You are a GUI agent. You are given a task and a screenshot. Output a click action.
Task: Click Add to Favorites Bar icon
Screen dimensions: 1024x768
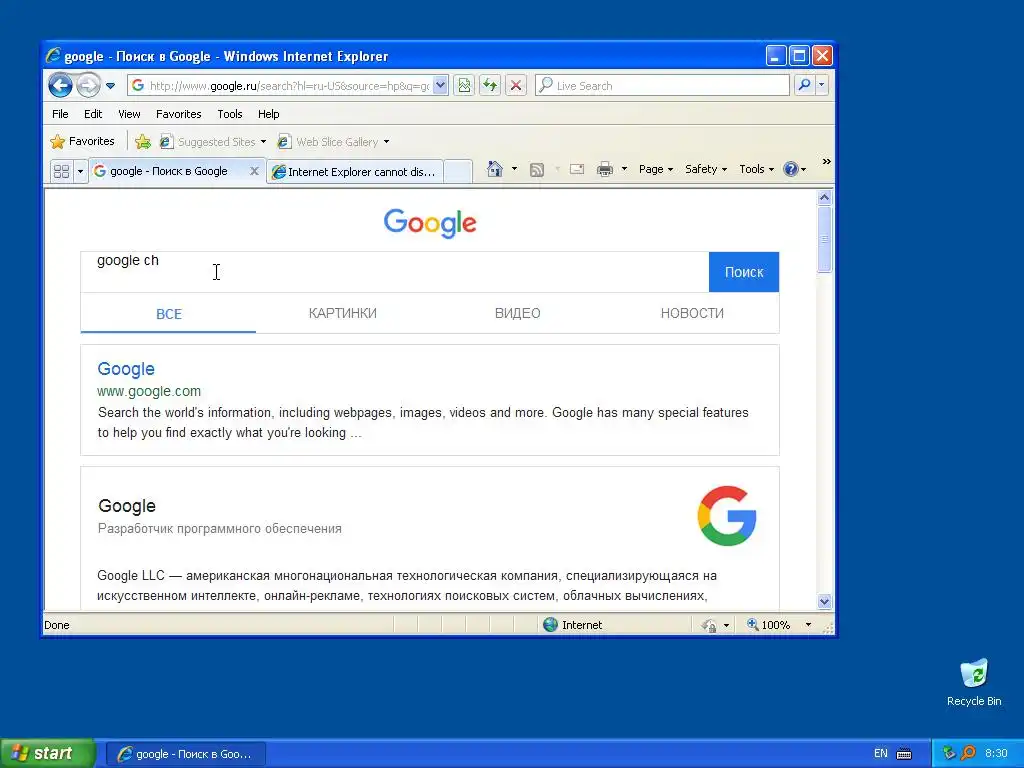click(143, 142)
